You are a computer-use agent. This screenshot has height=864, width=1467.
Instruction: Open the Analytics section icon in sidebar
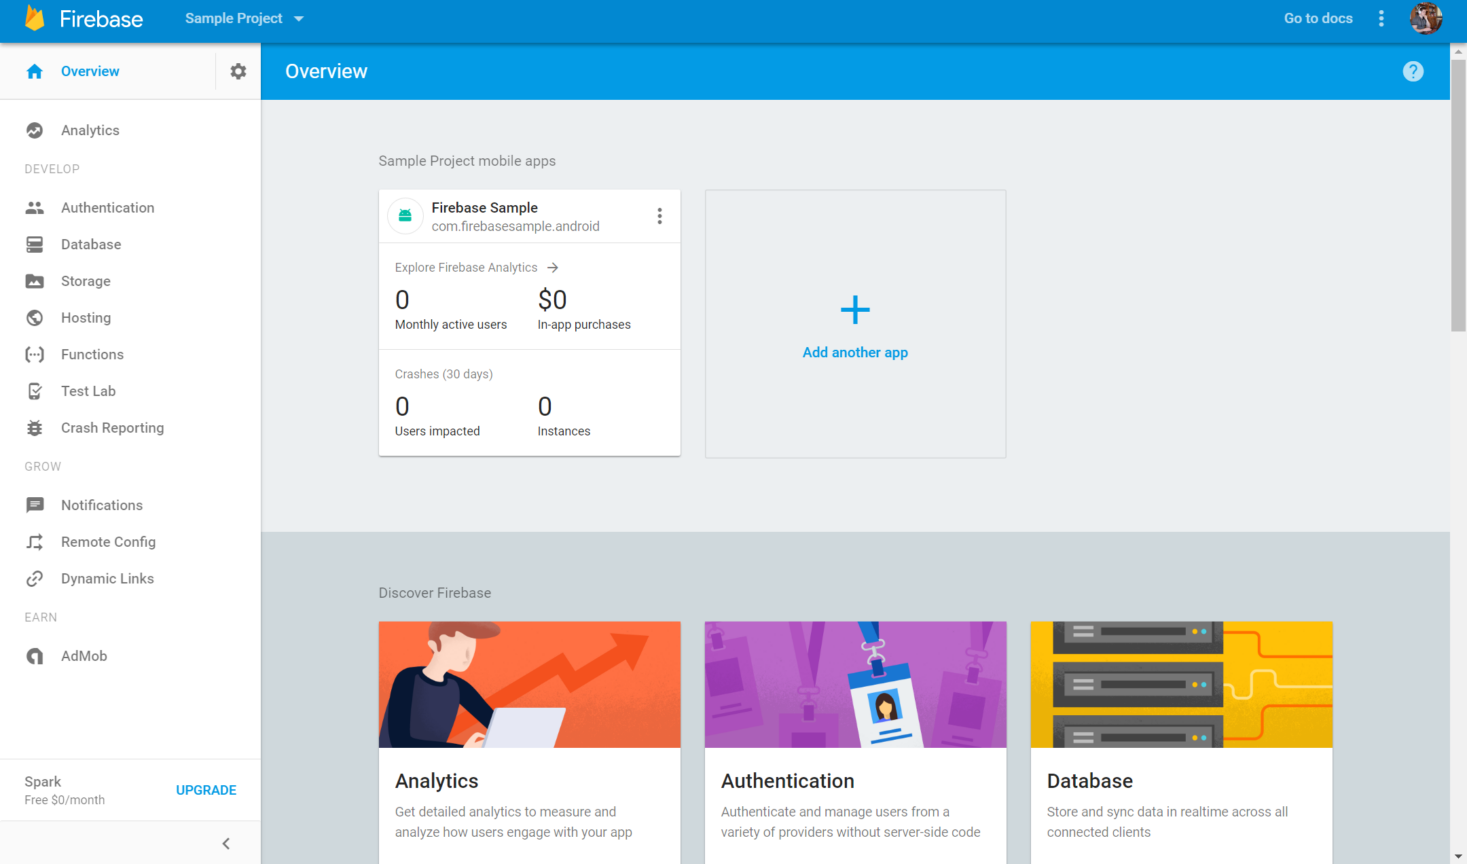point(36,130)
